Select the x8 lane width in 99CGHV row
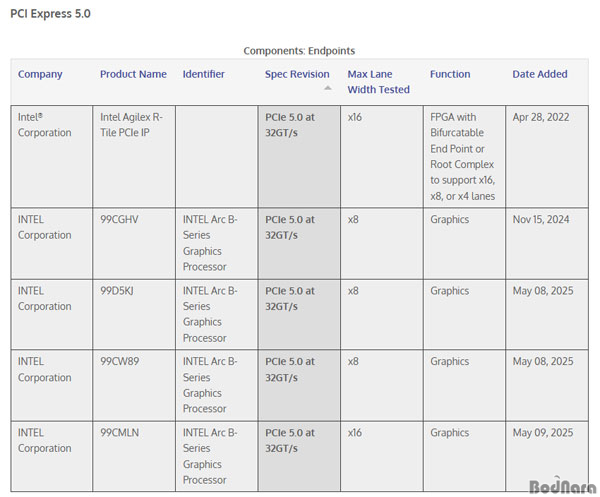This screenshot has height=497, width=600. click(353, 220)
